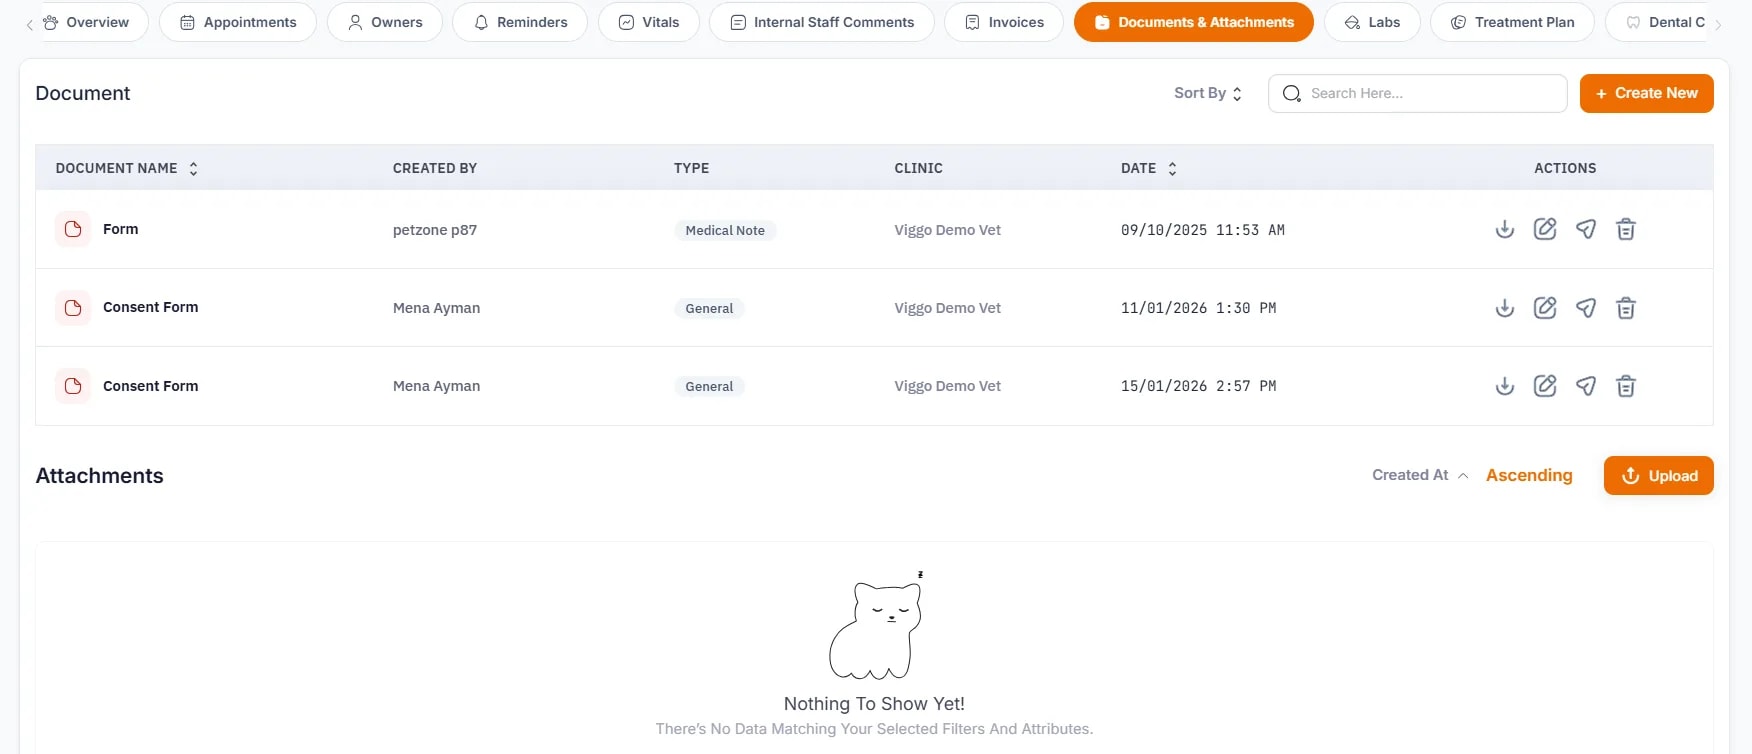
Task: Sort by Document Name column arrows
Action: click(x=193, y=169)
